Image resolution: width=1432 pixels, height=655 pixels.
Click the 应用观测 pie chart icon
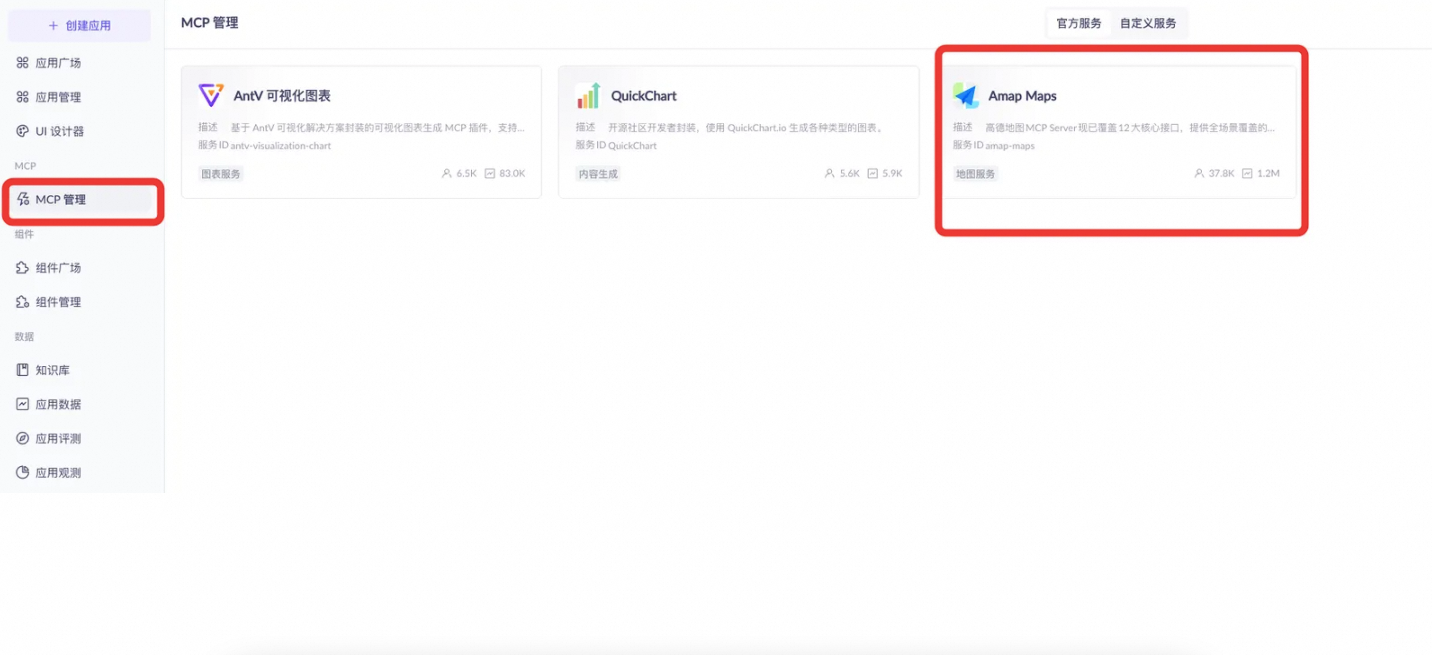[x=23, y=472]
